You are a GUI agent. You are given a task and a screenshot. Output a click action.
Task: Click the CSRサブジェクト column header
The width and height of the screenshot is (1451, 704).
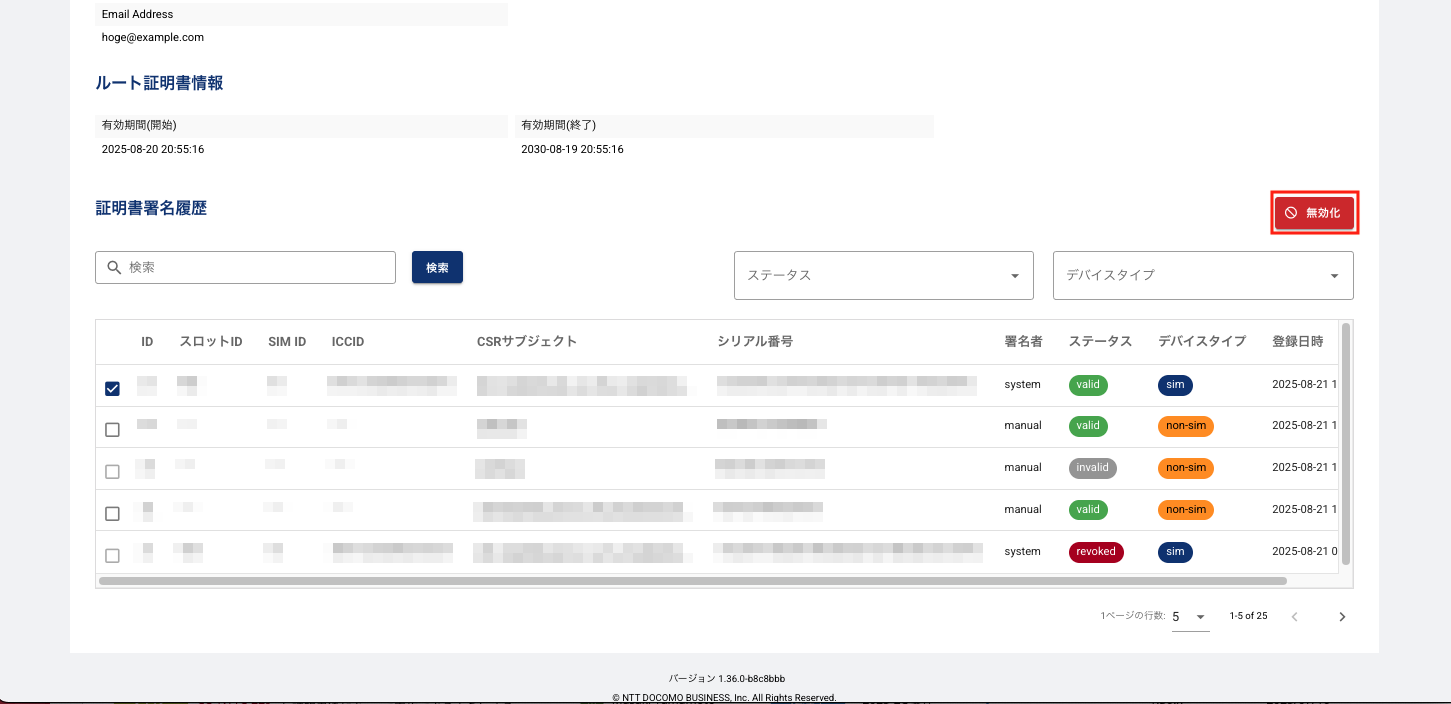527,342
